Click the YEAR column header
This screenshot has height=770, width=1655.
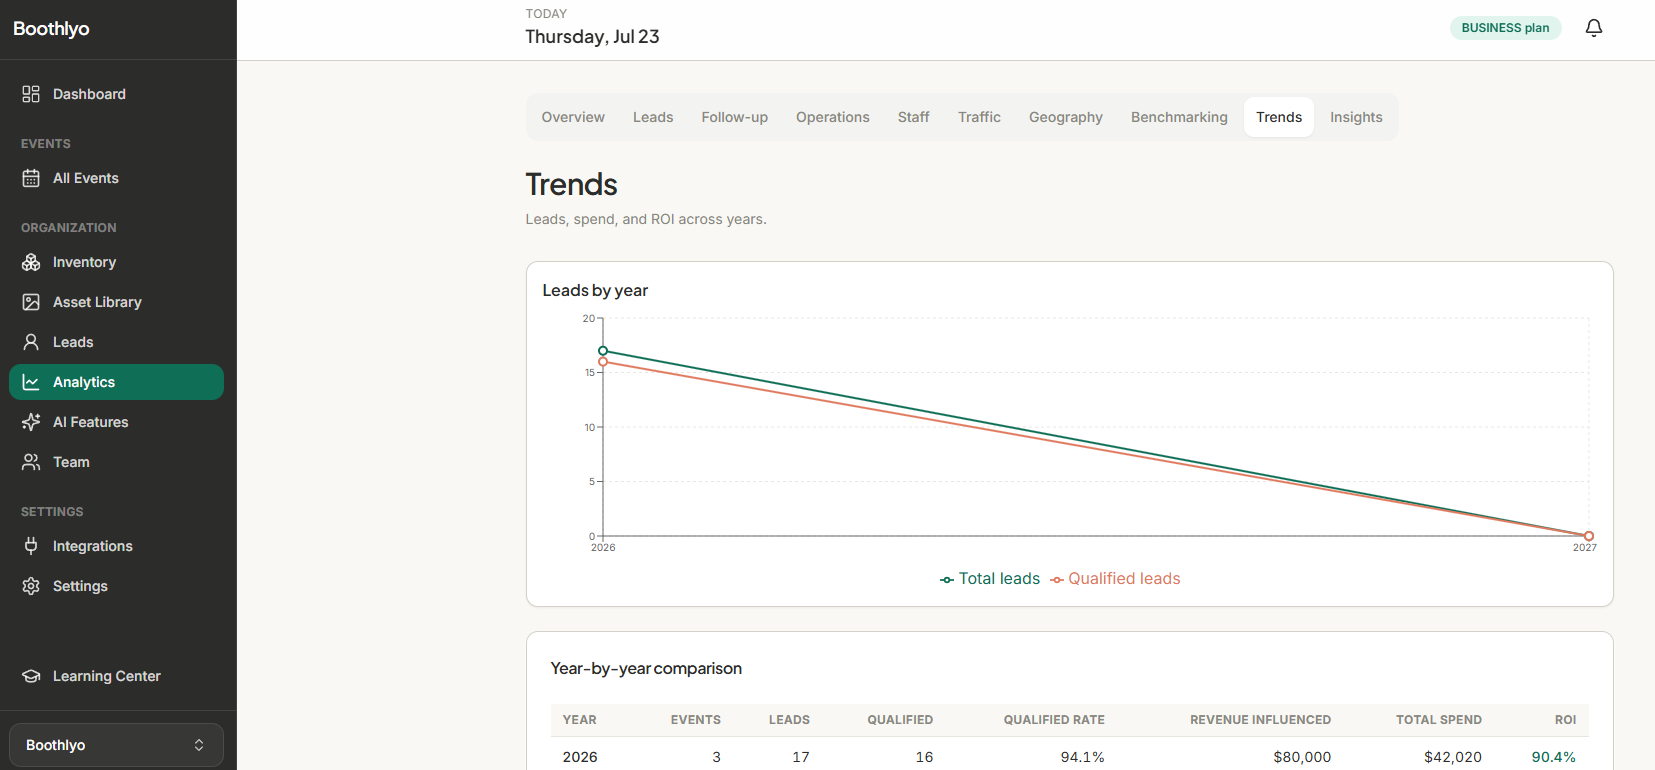click(x=579, y=720)
